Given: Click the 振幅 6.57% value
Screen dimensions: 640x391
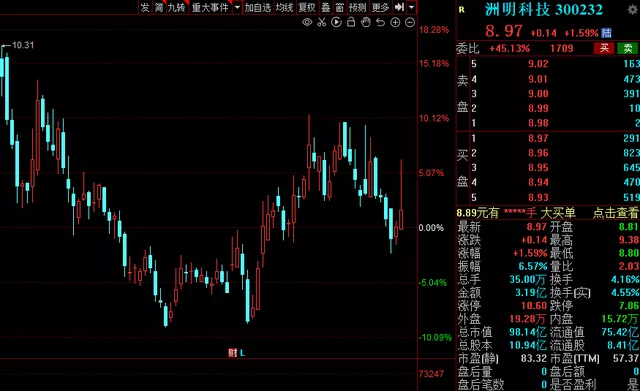Looking at the screenshot, I should [x=533, y=267].
